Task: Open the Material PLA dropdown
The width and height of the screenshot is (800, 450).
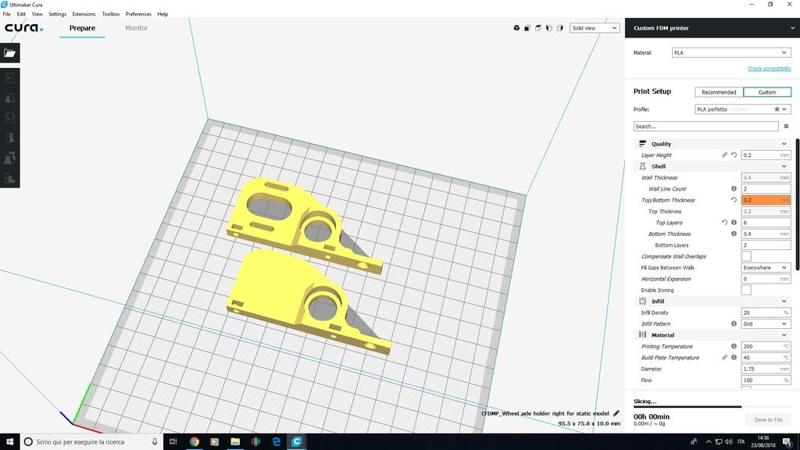Action: pos(731,53)
